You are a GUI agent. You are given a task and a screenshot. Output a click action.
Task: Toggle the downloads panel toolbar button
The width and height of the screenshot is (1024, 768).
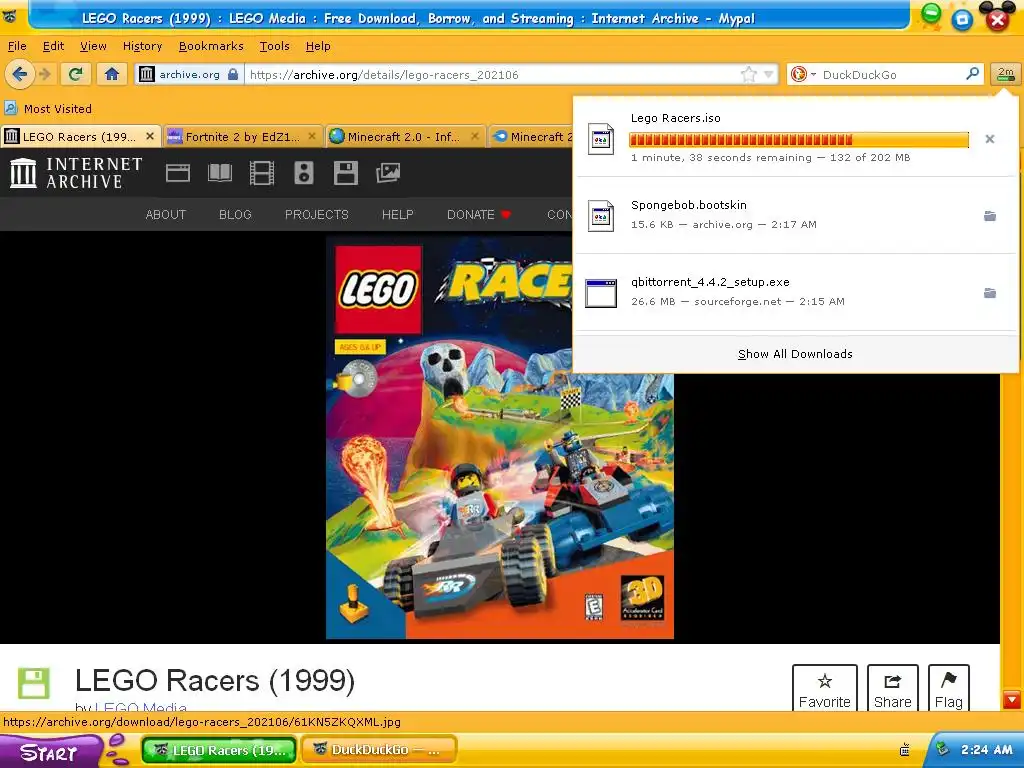1005,74
